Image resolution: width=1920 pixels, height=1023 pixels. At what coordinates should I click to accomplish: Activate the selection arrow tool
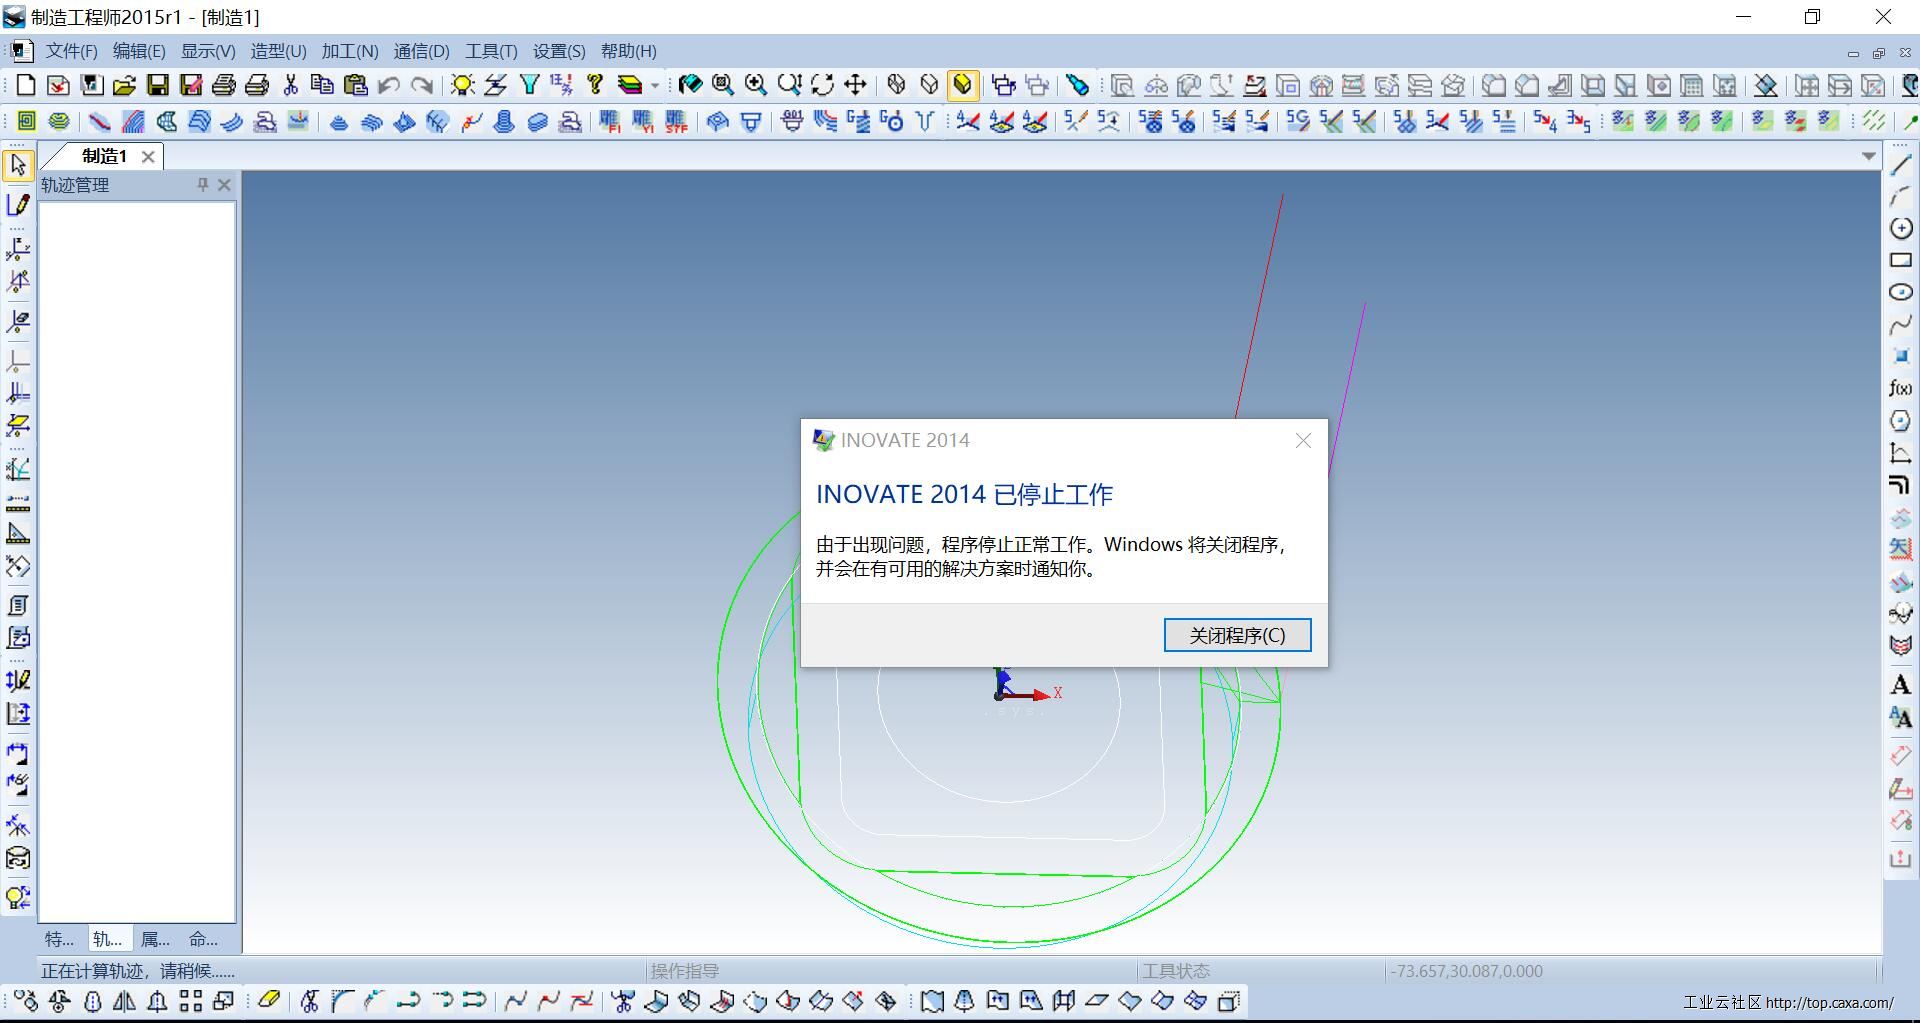[x=18, y=165]
